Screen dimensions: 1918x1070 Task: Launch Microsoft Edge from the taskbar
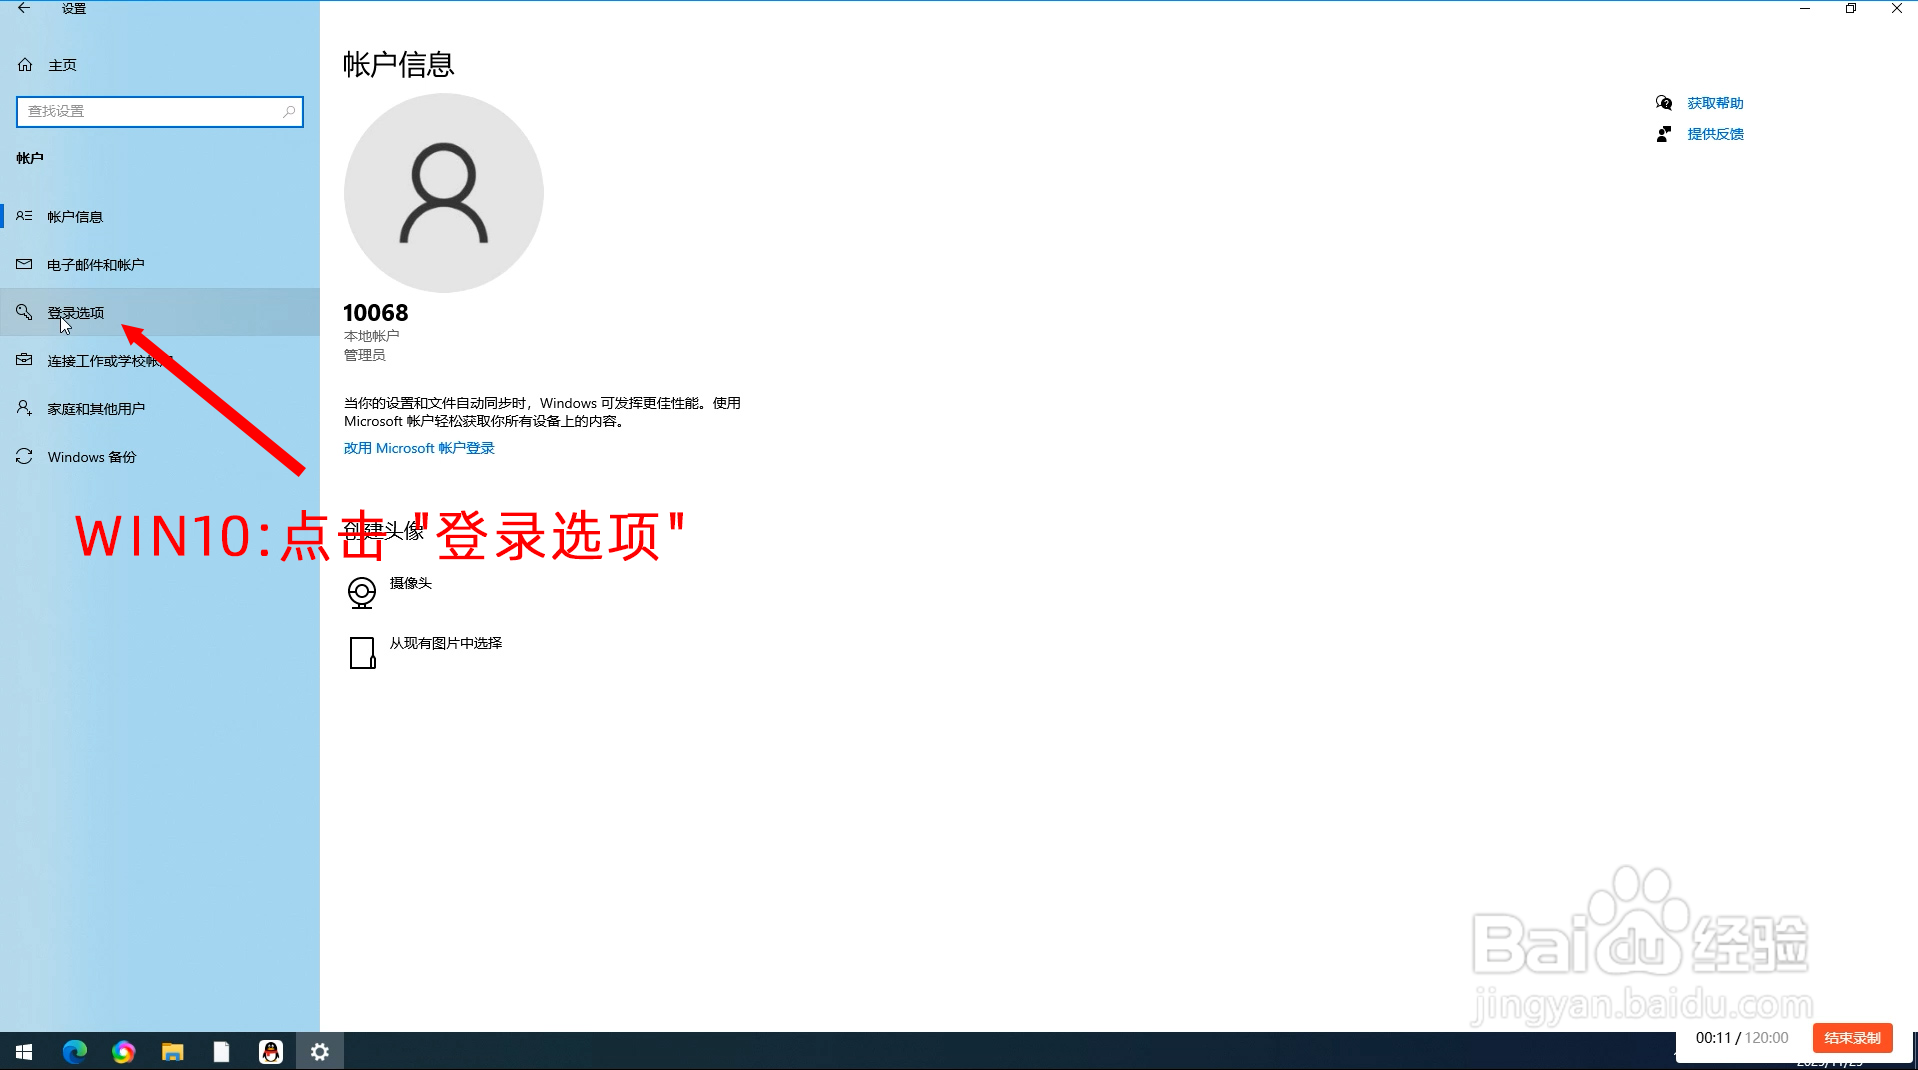point(73,1051)
